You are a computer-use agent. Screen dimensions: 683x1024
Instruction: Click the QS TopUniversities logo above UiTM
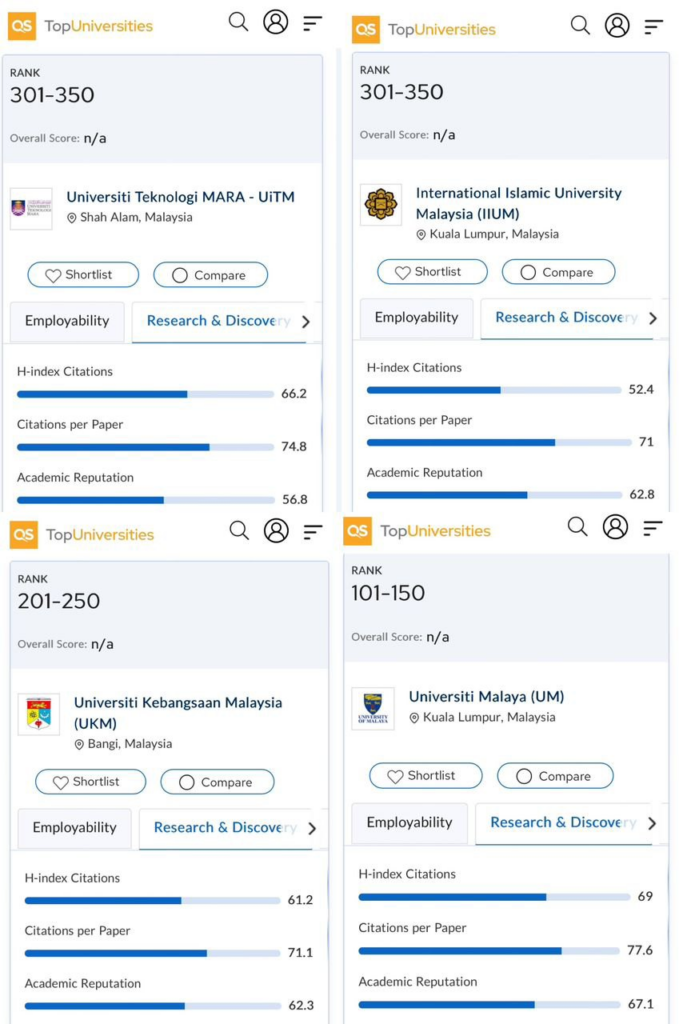coord(81,26)
